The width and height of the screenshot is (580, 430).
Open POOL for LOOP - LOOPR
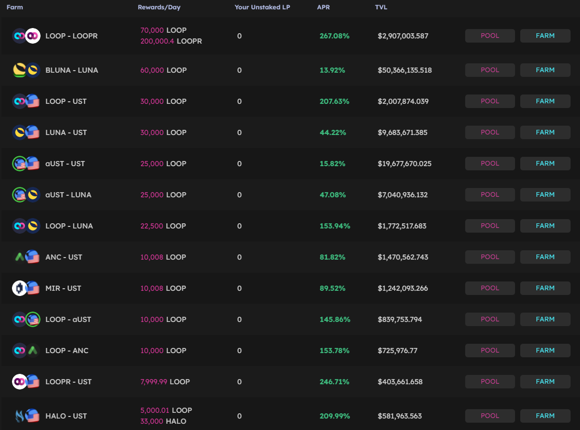point(490,36)
